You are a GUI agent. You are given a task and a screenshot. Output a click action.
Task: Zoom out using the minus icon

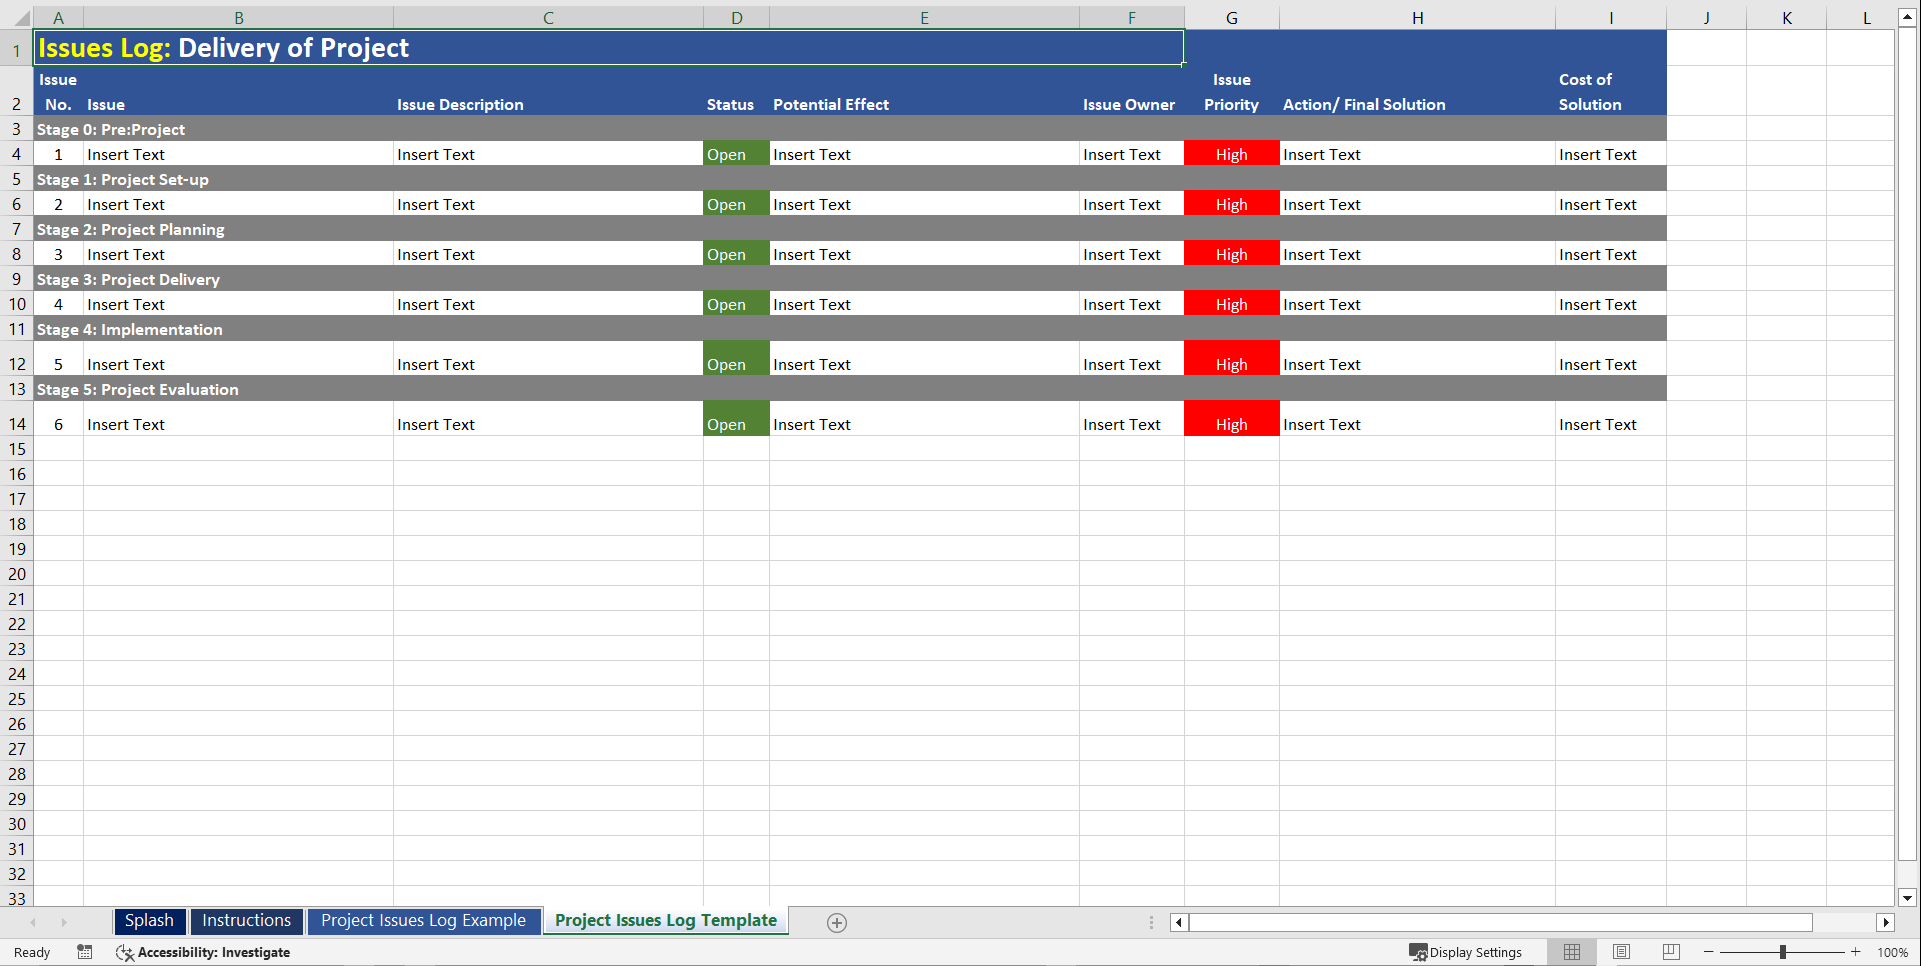[1708, 952]
